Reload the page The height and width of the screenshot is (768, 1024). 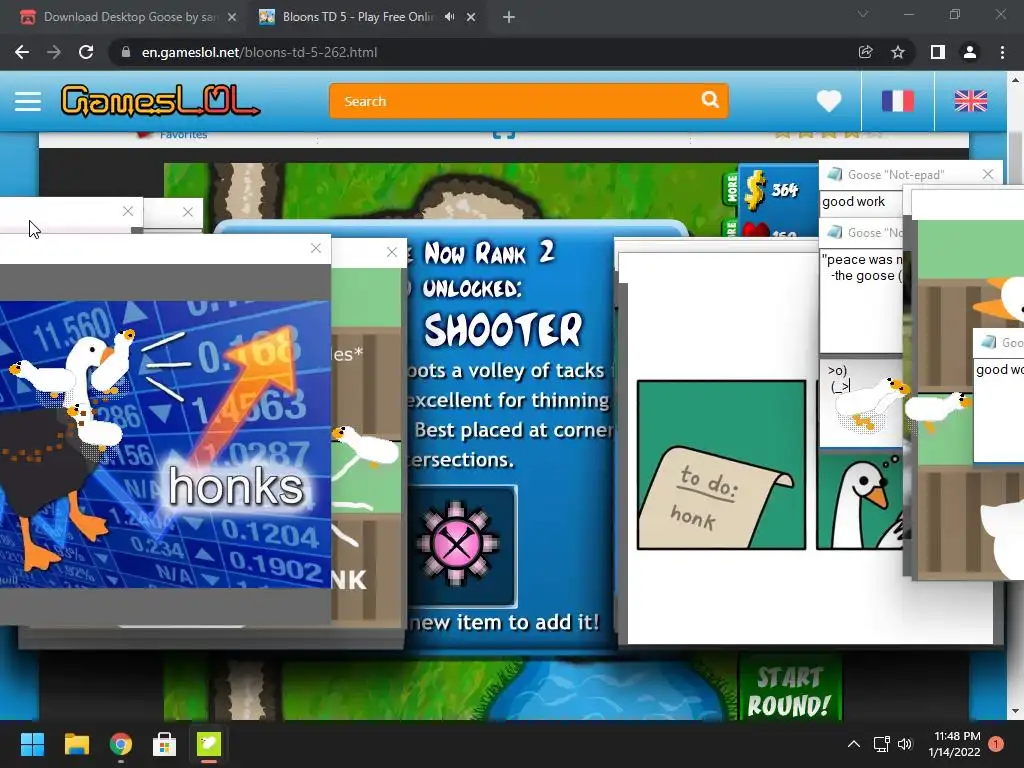[x=86, y=52]
